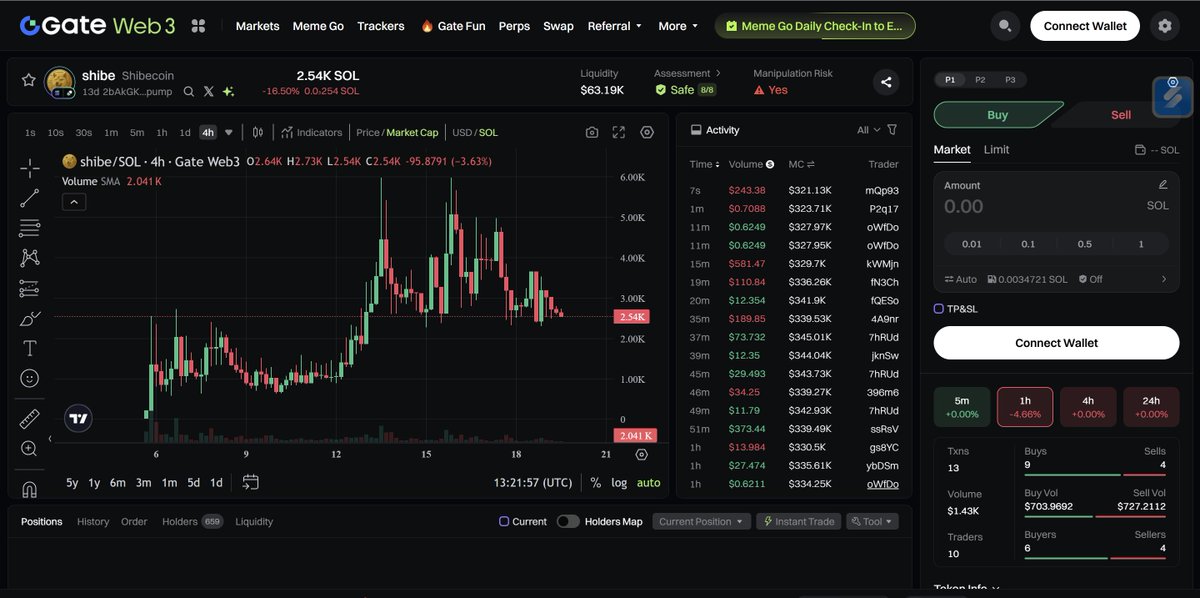The image size is (1200, 598).
Task: Toggle percent scale on chart
Action: (596, 482)
